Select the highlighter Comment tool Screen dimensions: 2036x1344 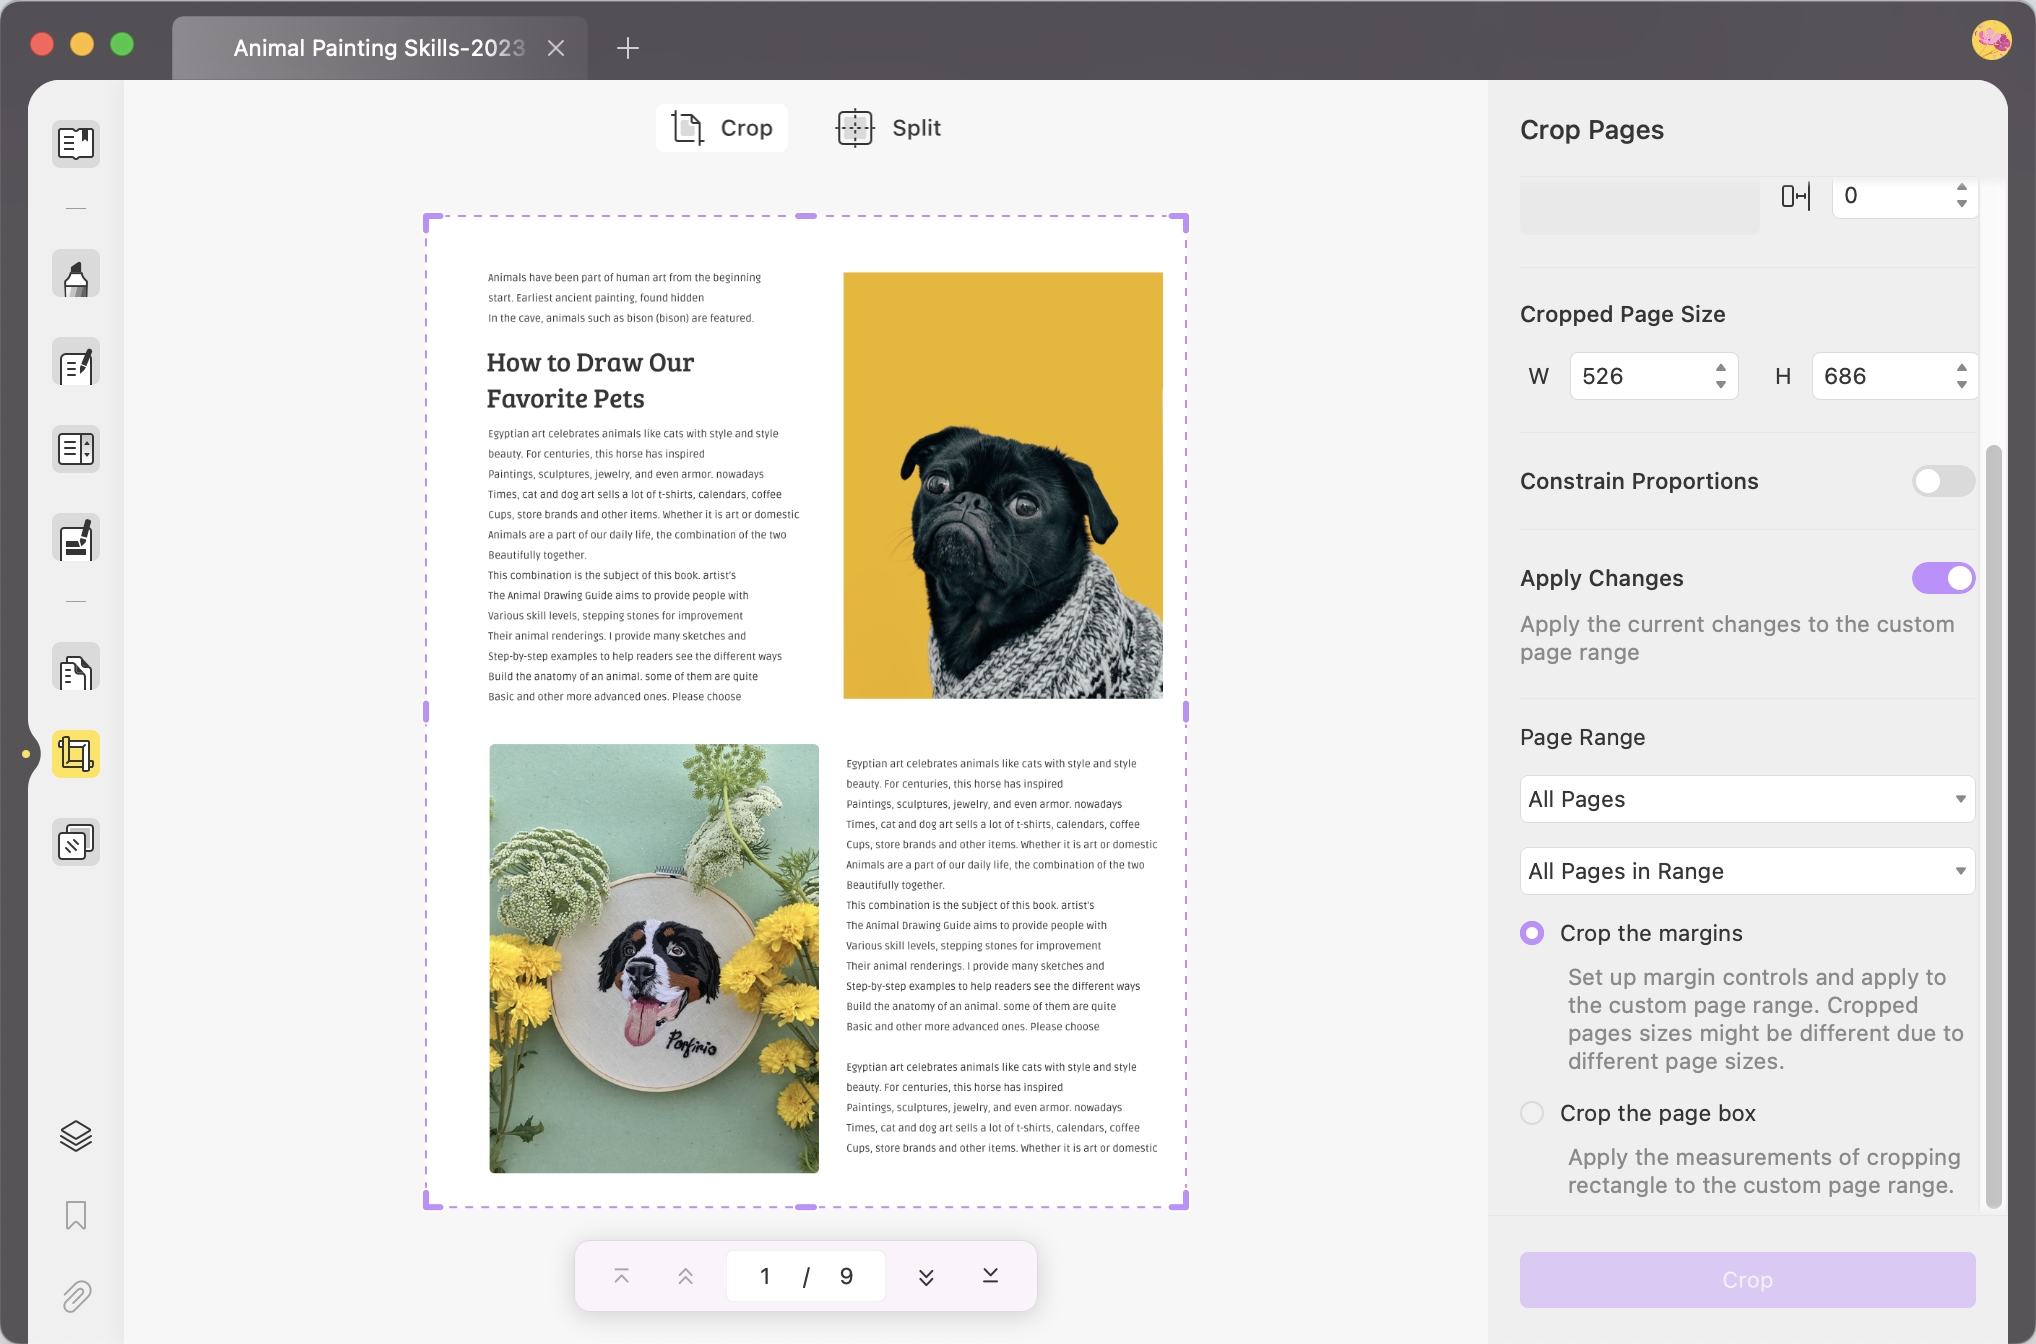[76, 274]
